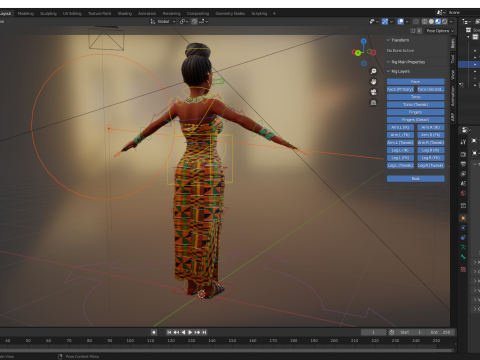Select wireframe viewport shading

point(425,22)
